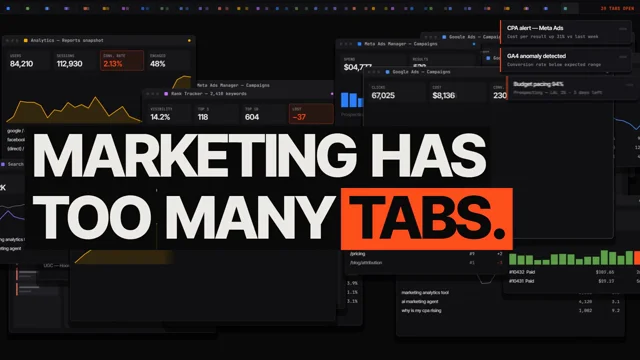Click the yellow status dot in the Analytics title bar
Image resolution: width=640 pixels, height=360 pixels.
click(x=189, y=40)
